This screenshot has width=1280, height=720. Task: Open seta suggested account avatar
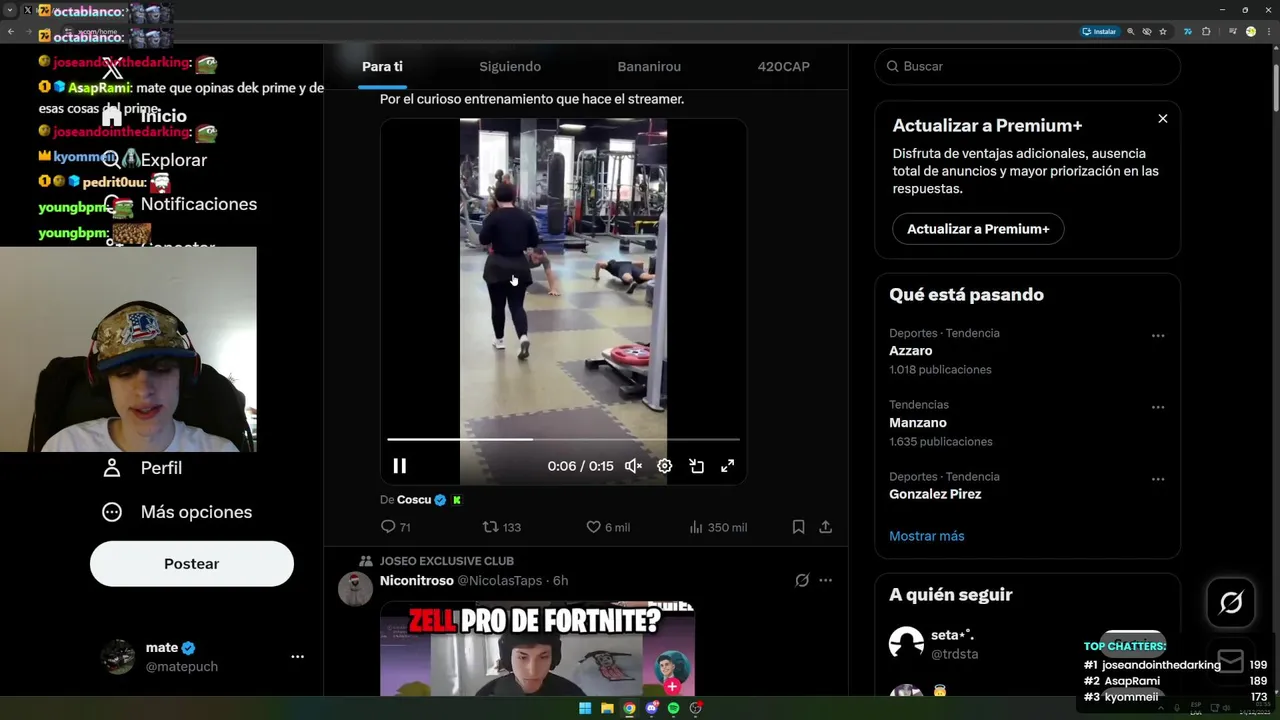[906, 644]
